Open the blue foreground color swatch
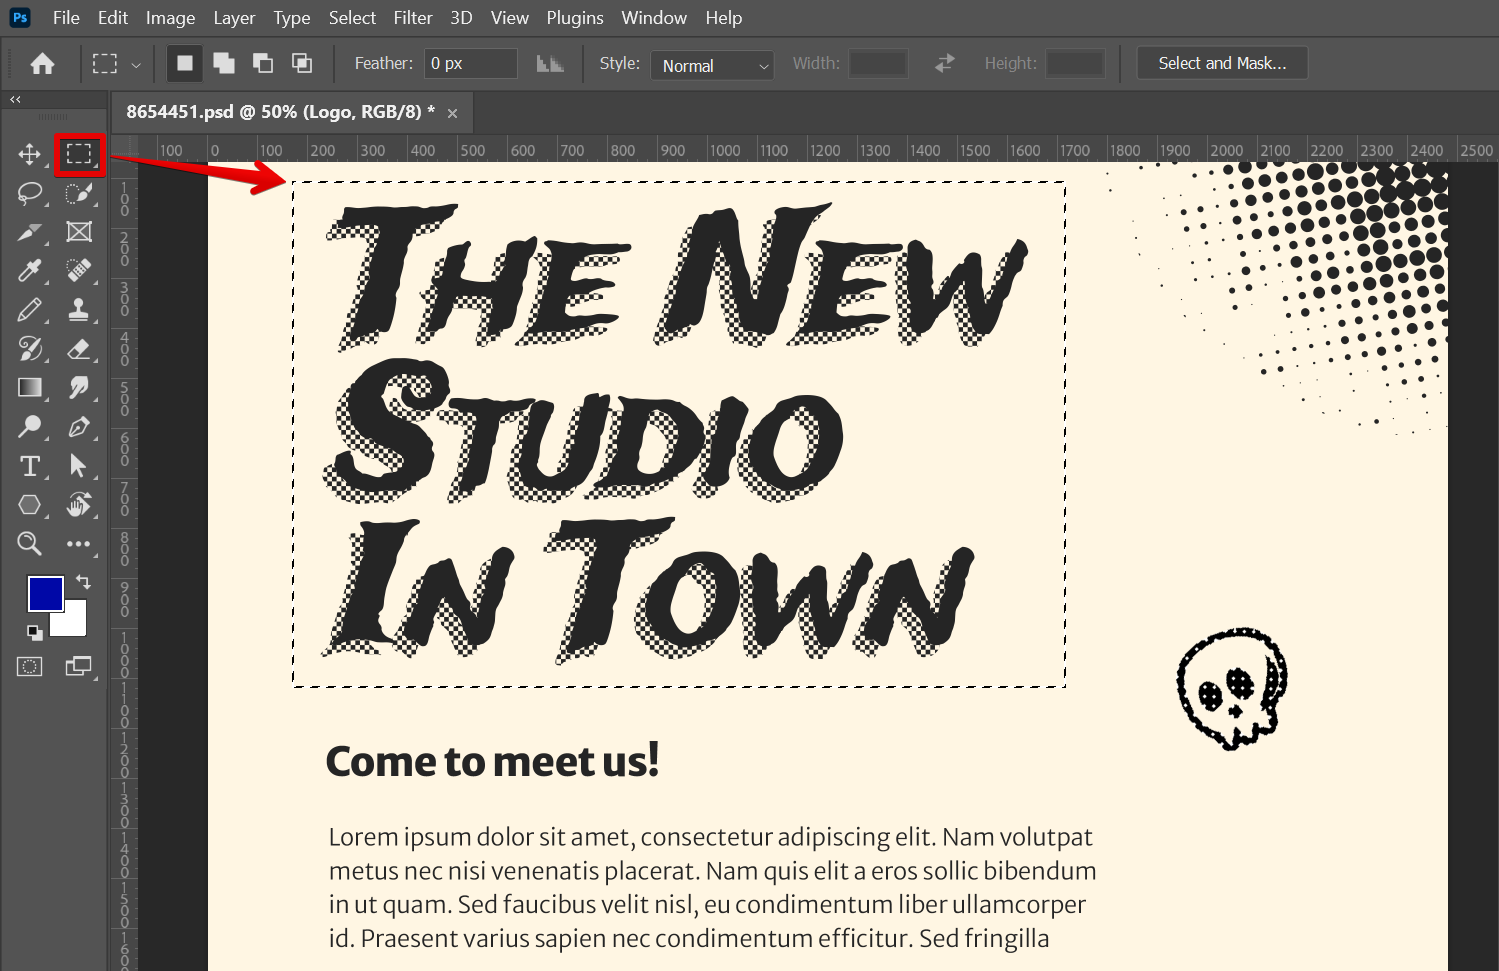Viewport: 1499px width, 971px height. [45, 593]
